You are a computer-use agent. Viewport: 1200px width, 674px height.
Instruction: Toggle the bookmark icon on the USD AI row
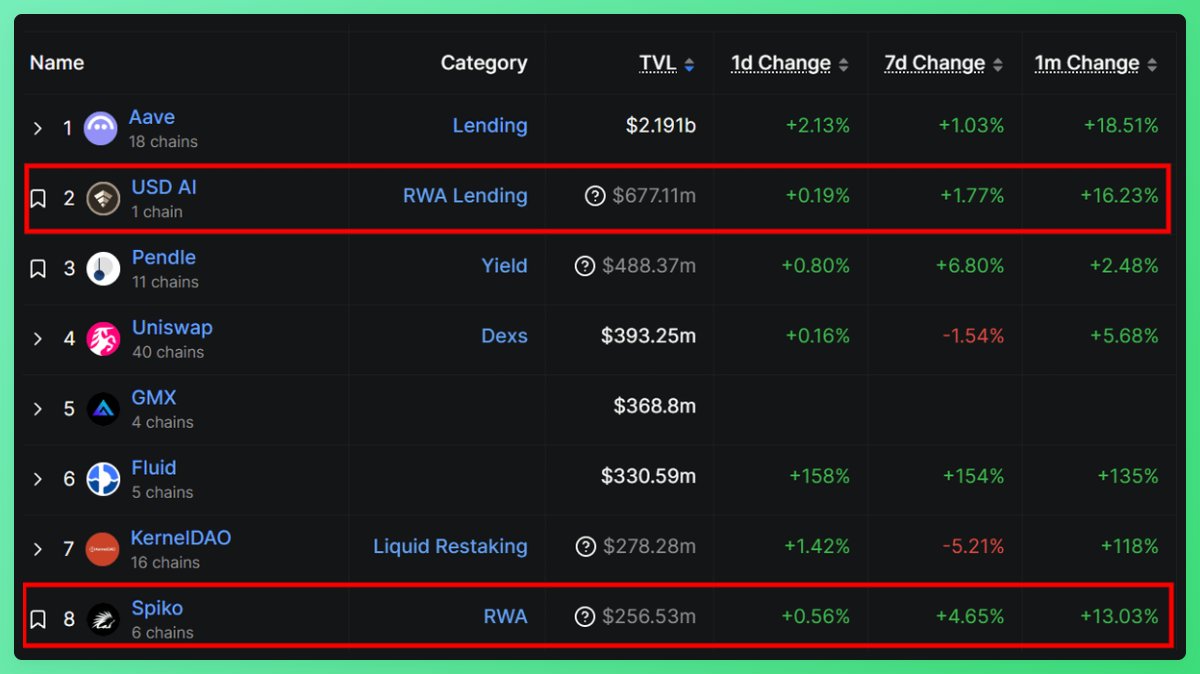coord(38,197)
